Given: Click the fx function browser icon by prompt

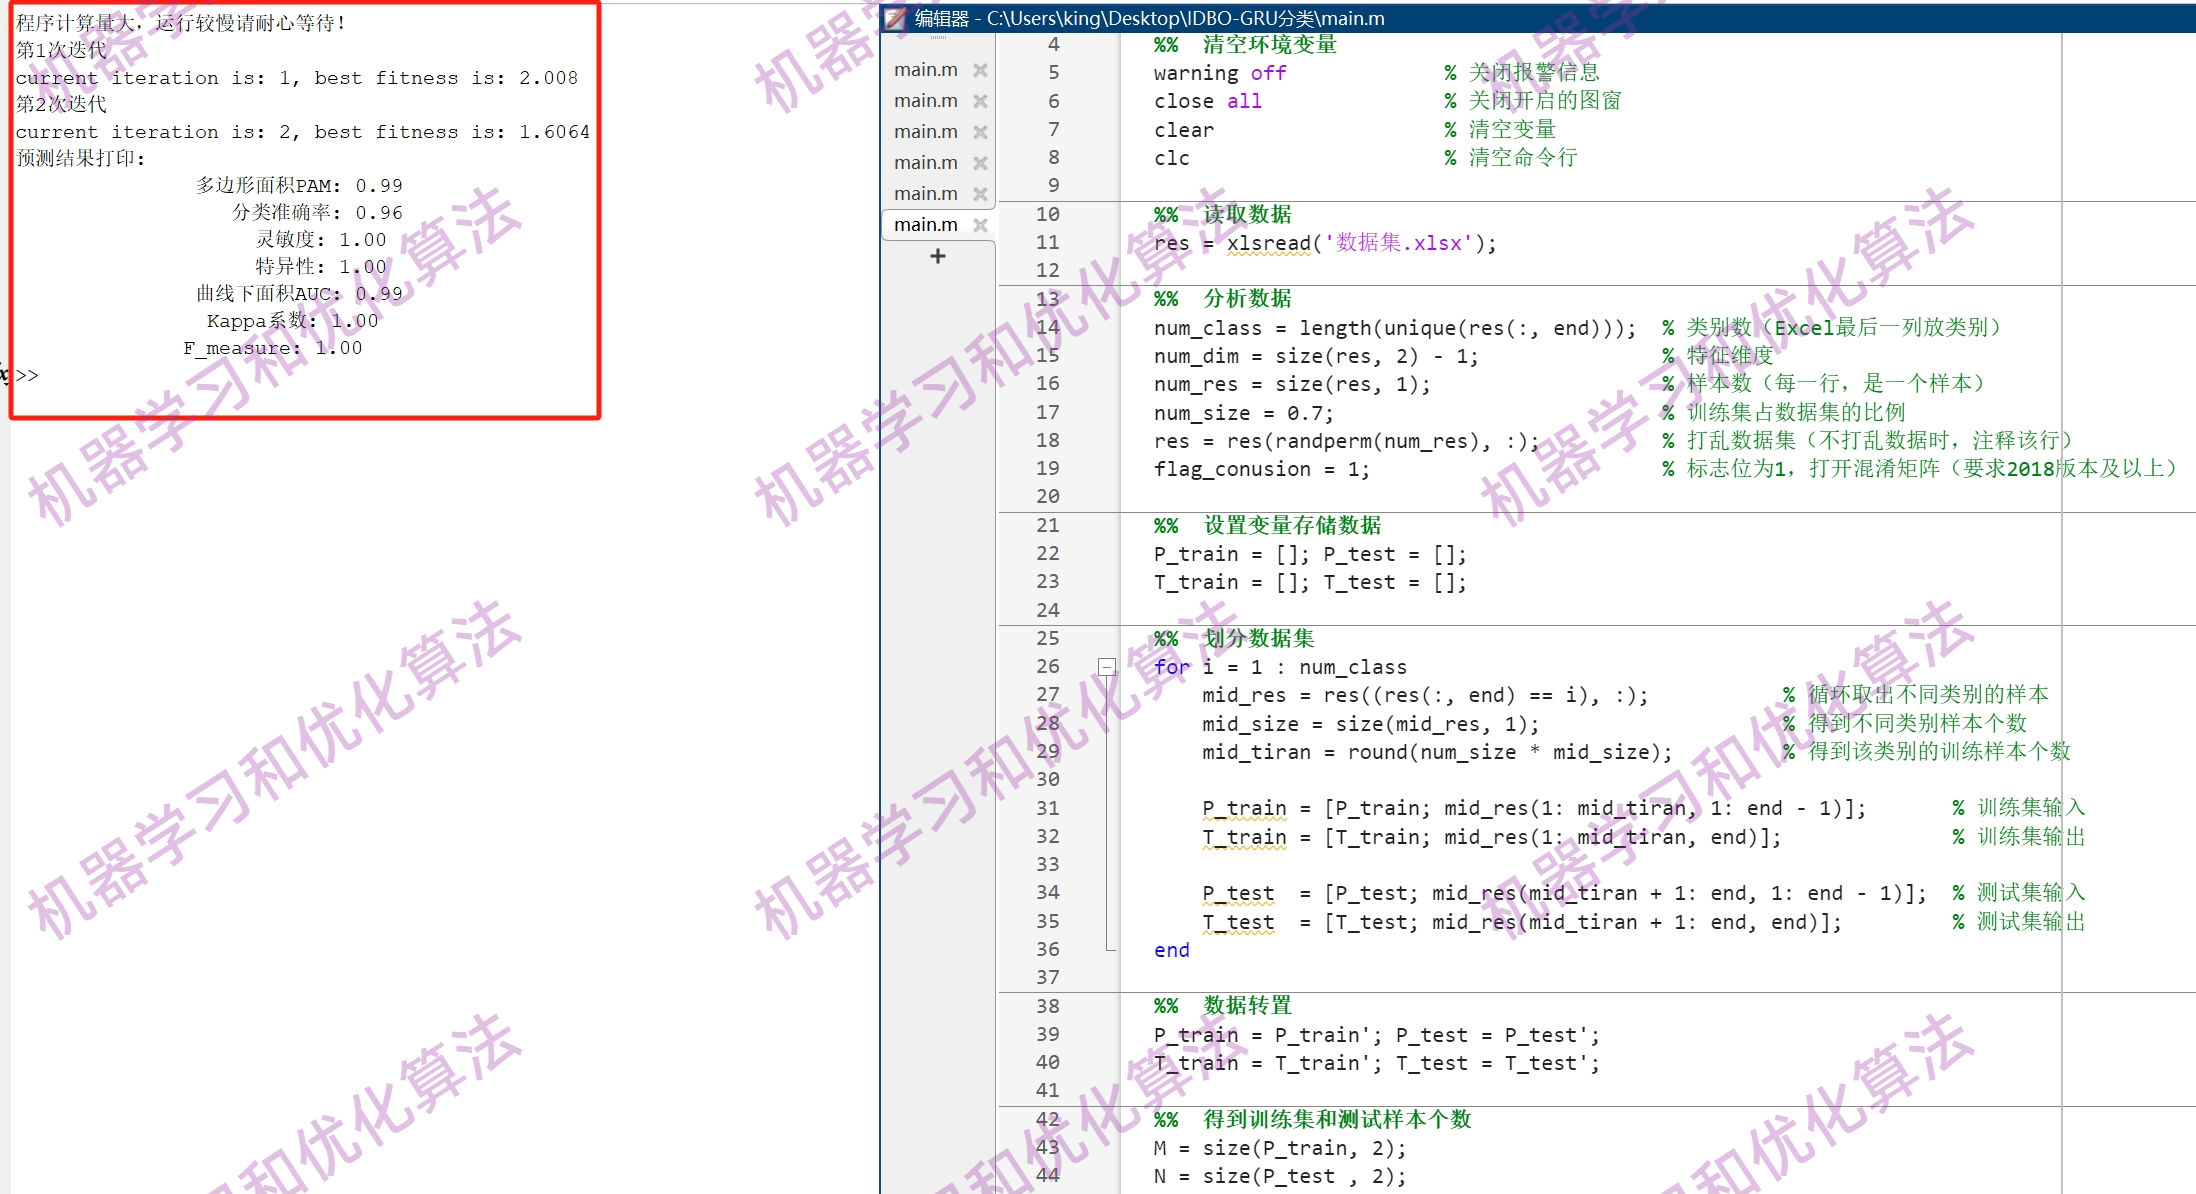Looking at the screenshot, I should [x=4, y=376].
